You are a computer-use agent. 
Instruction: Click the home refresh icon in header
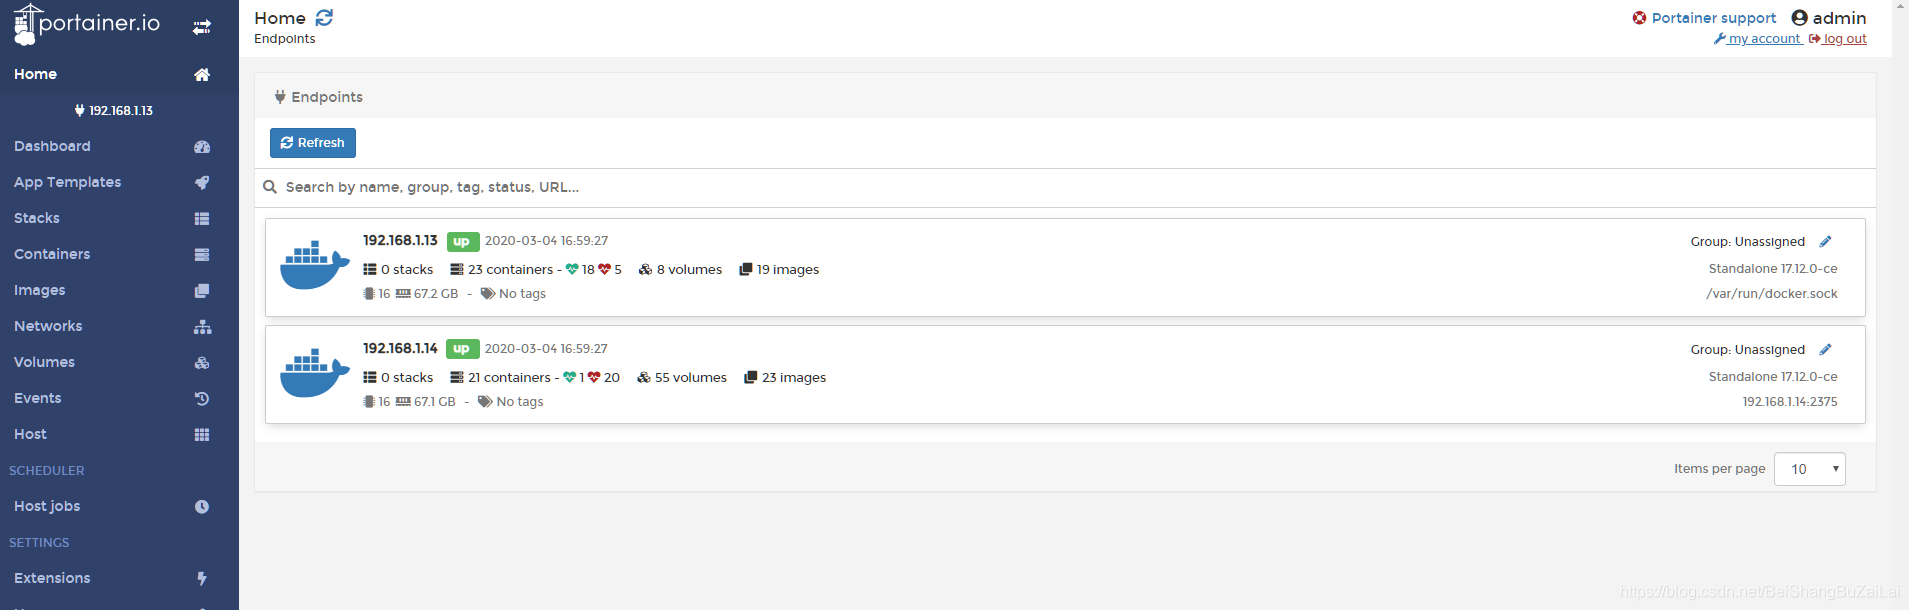[324, 18]
